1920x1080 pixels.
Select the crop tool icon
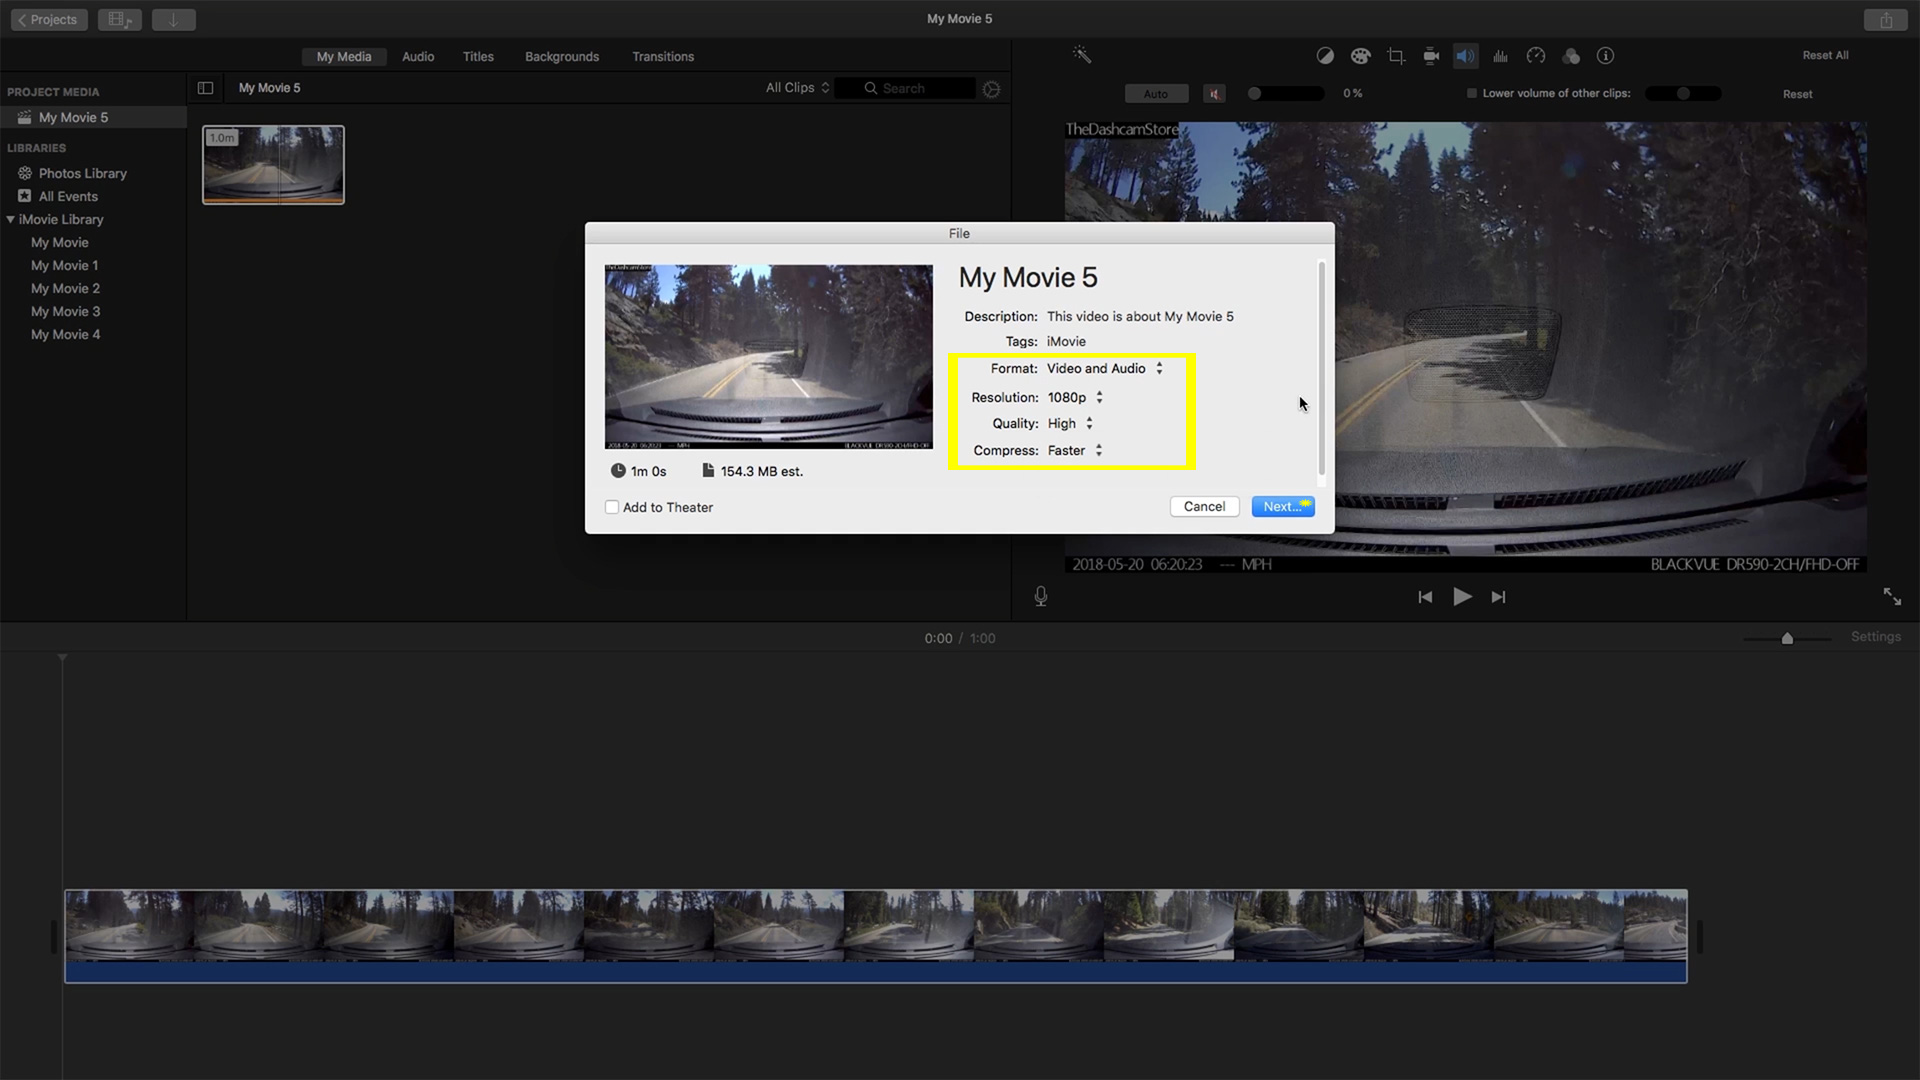[1396, 56]
